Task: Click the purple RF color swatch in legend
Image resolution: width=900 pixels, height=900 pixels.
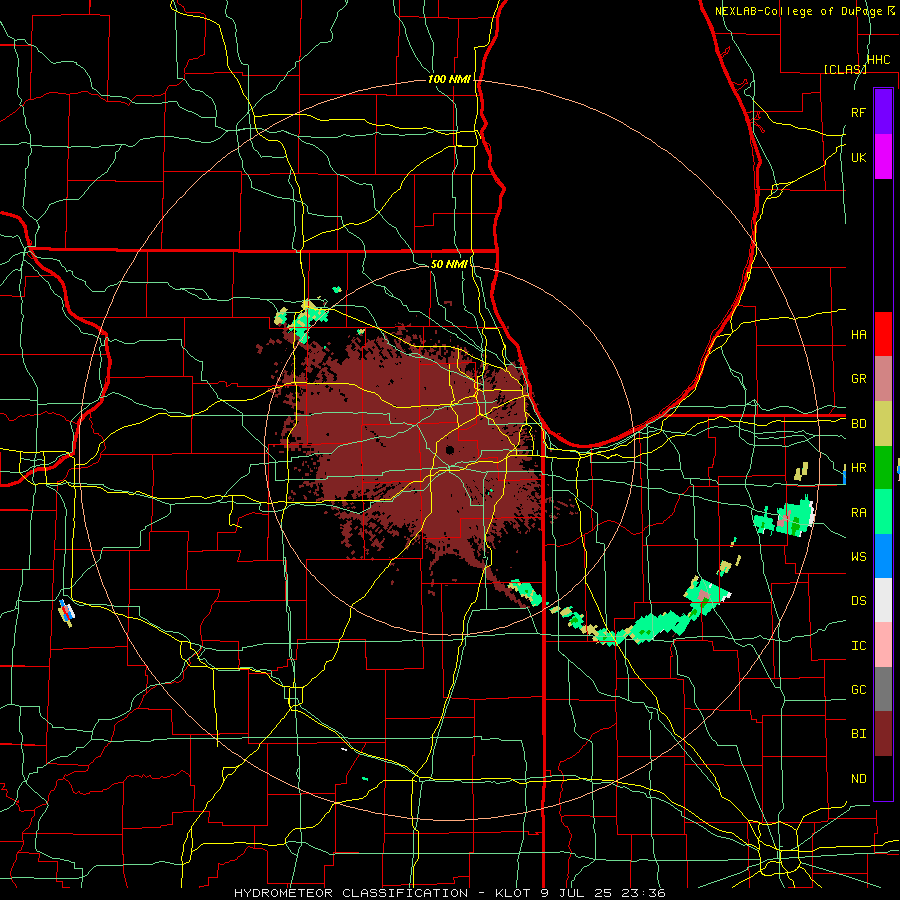Action: pyautogui.click(x=883, y=112)
